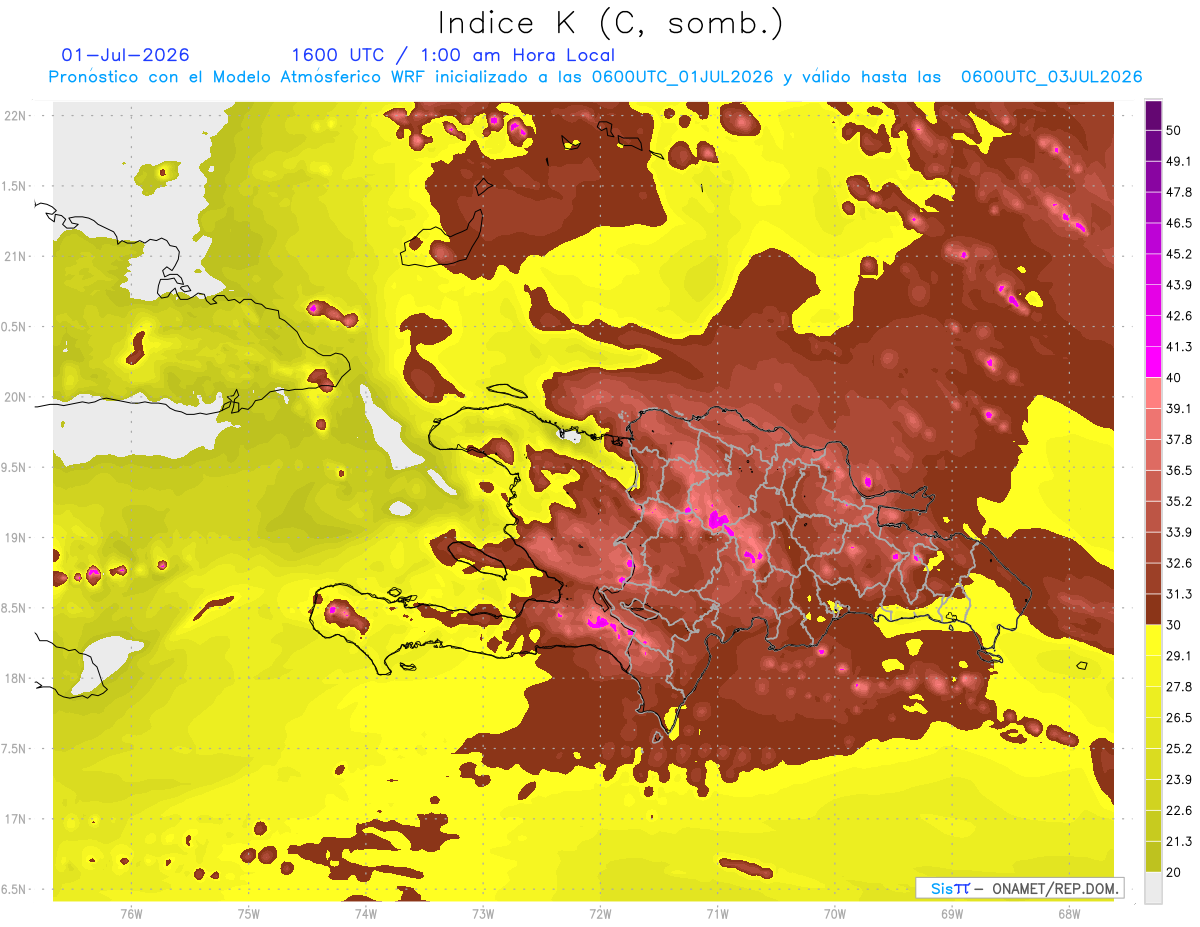Click the '17N' latitude axis label
This screenshot has width=1200, height=927.
16,820
